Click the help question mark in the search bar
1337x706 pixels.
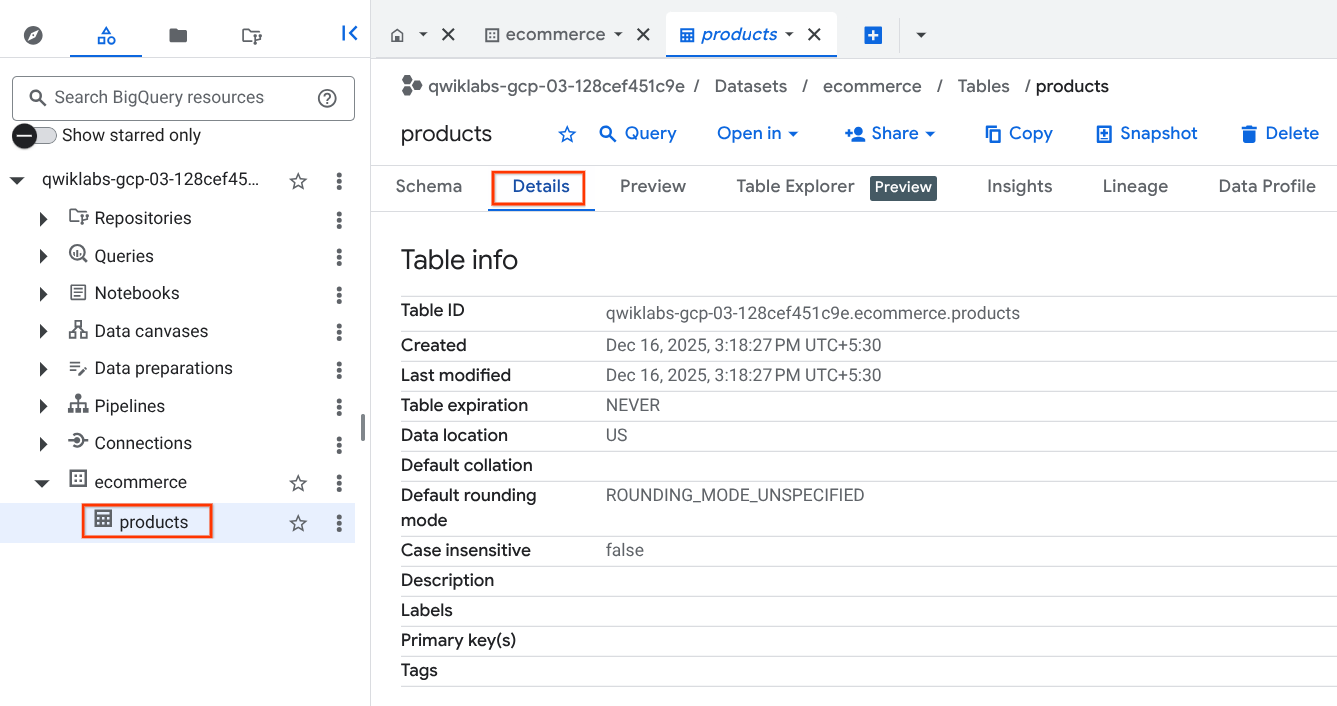coord(327,98)
